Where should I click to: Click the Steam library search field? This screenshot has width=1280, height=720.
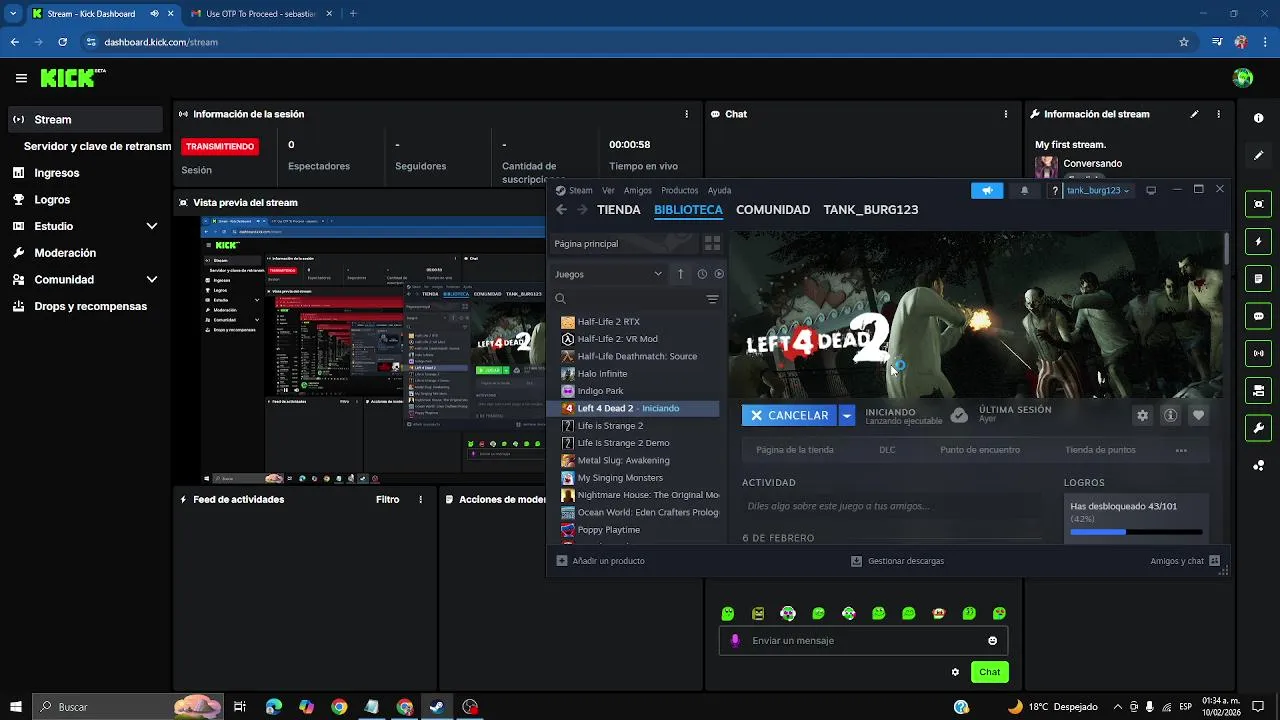[x=629, y=299]
